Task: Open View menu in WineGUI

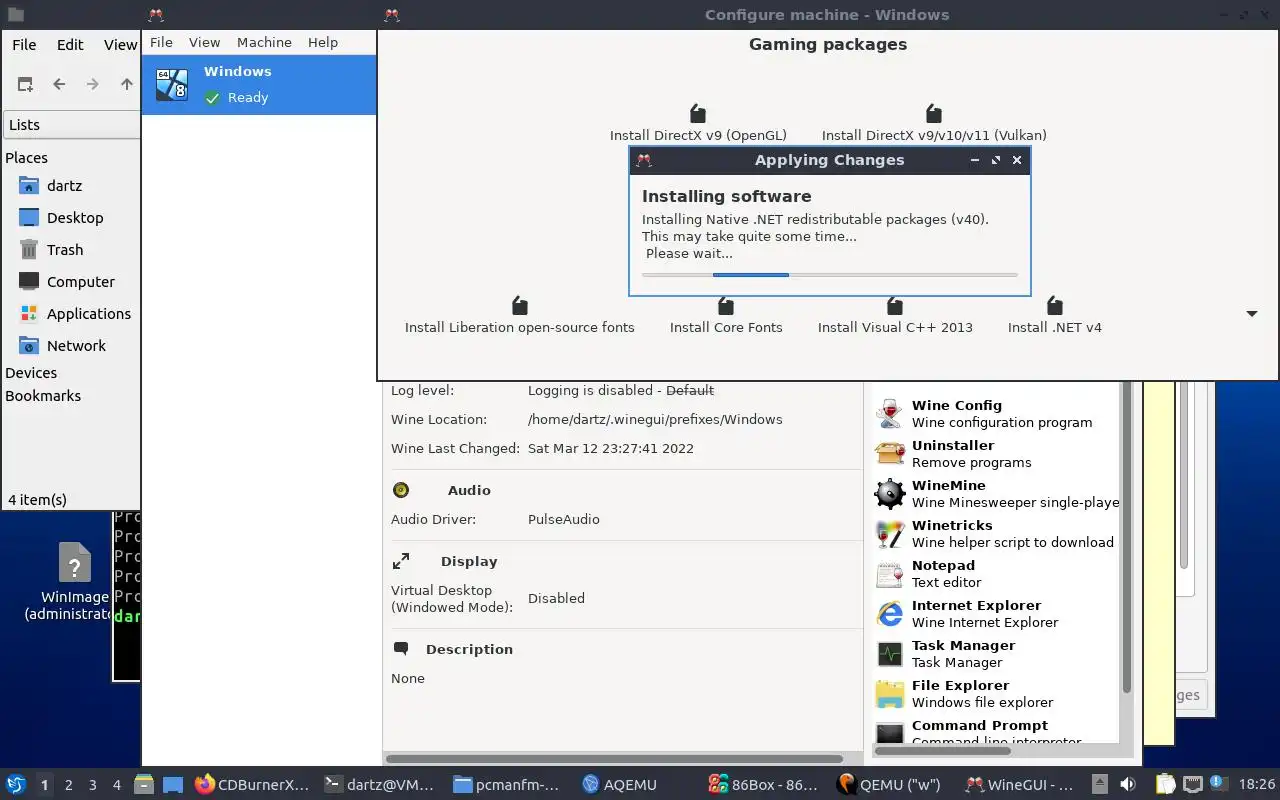Action: [204, 43]
